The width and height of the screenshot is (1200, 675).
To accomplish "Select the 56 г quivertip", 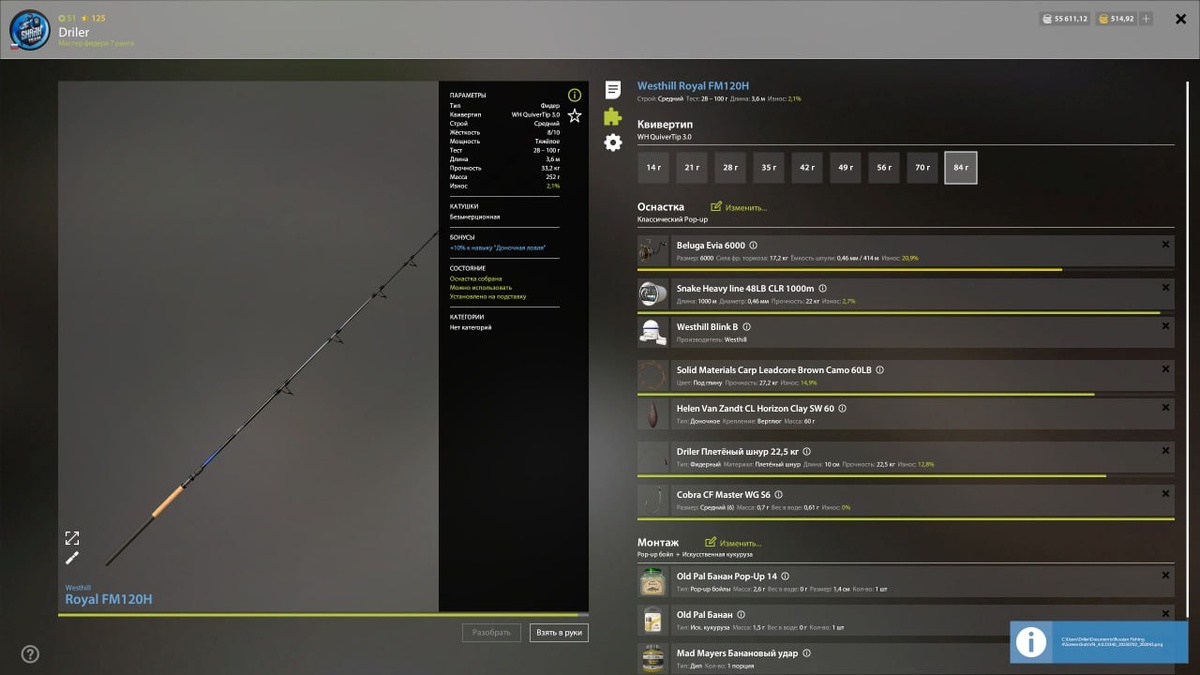I will click(884, 168).
